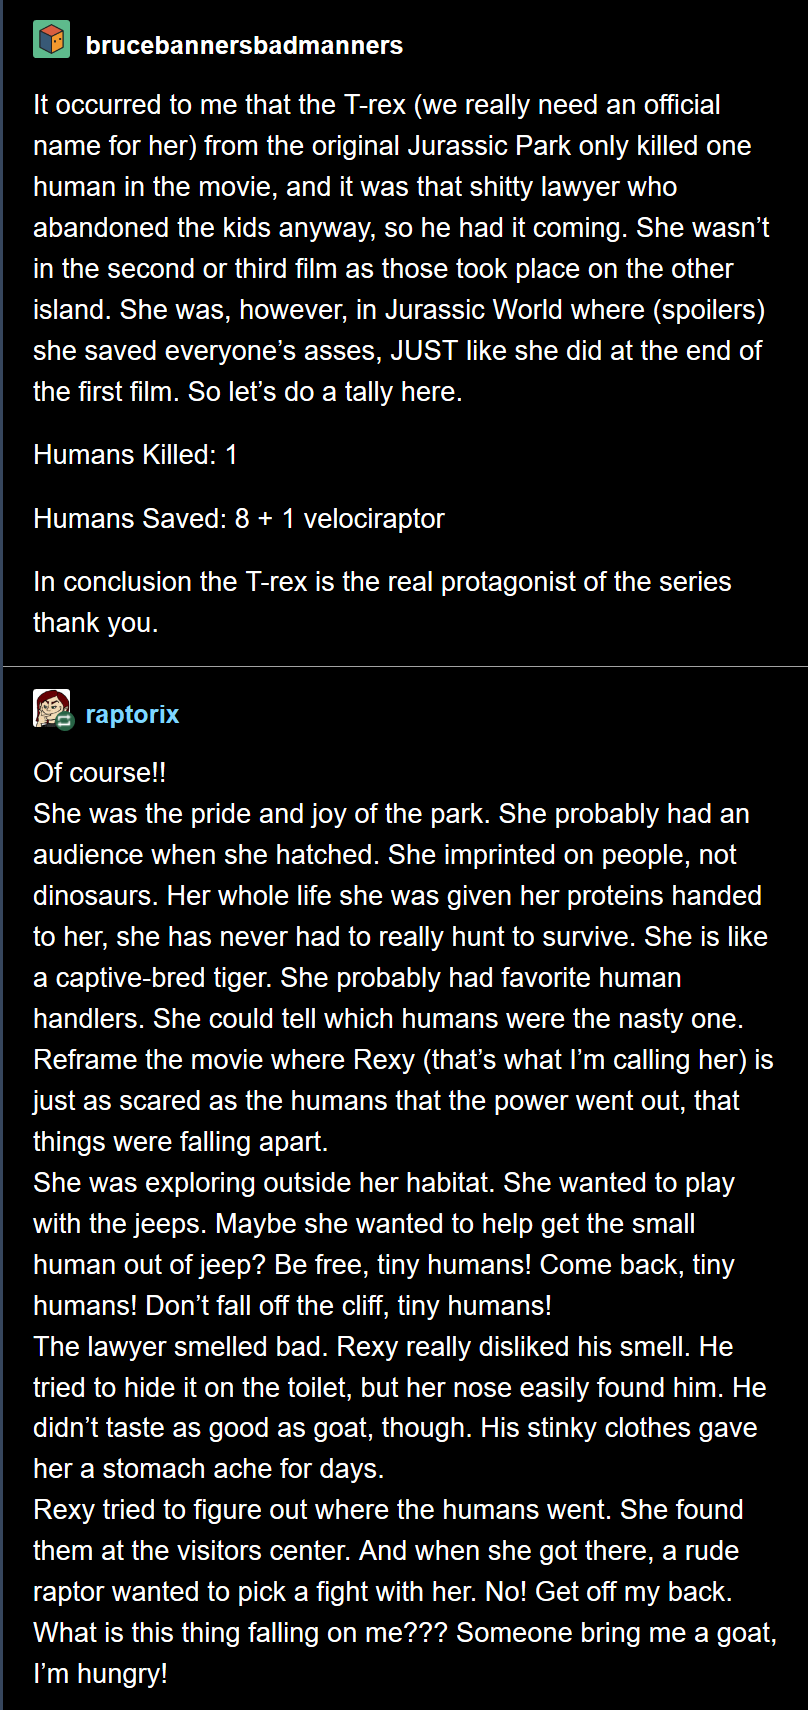Image resolution: width=808 pixels, height=1710 pixels.
Task: Click the "Humans Killed: 1" line
Action: click(x=135, y=455)
